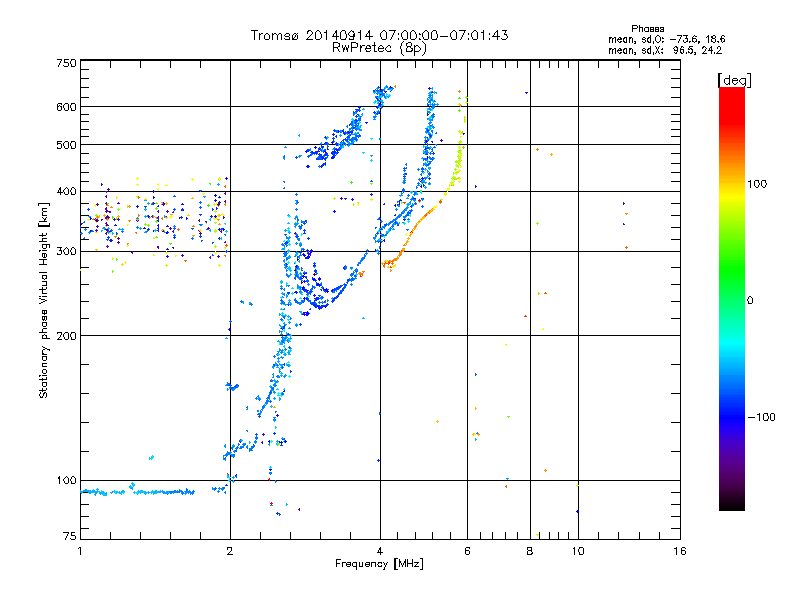Click the x-axis tick label "1"
The width and height of the screenshot is (800, 600).
point(80,551)
